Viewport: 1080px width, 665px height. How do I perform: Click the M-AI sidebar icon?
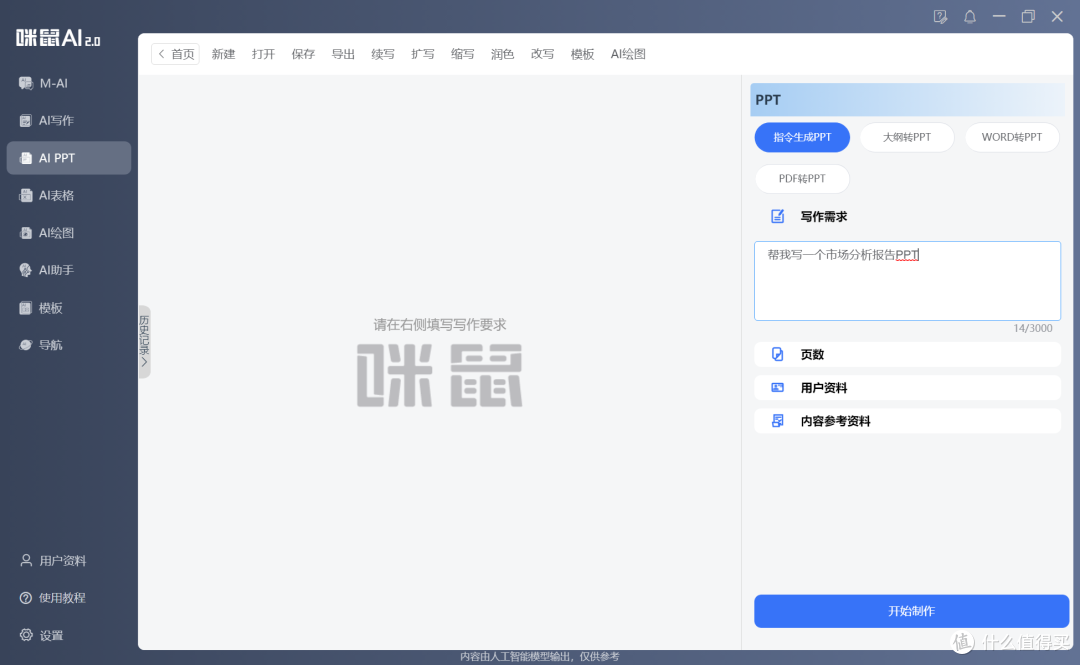[x=25, y=83]
